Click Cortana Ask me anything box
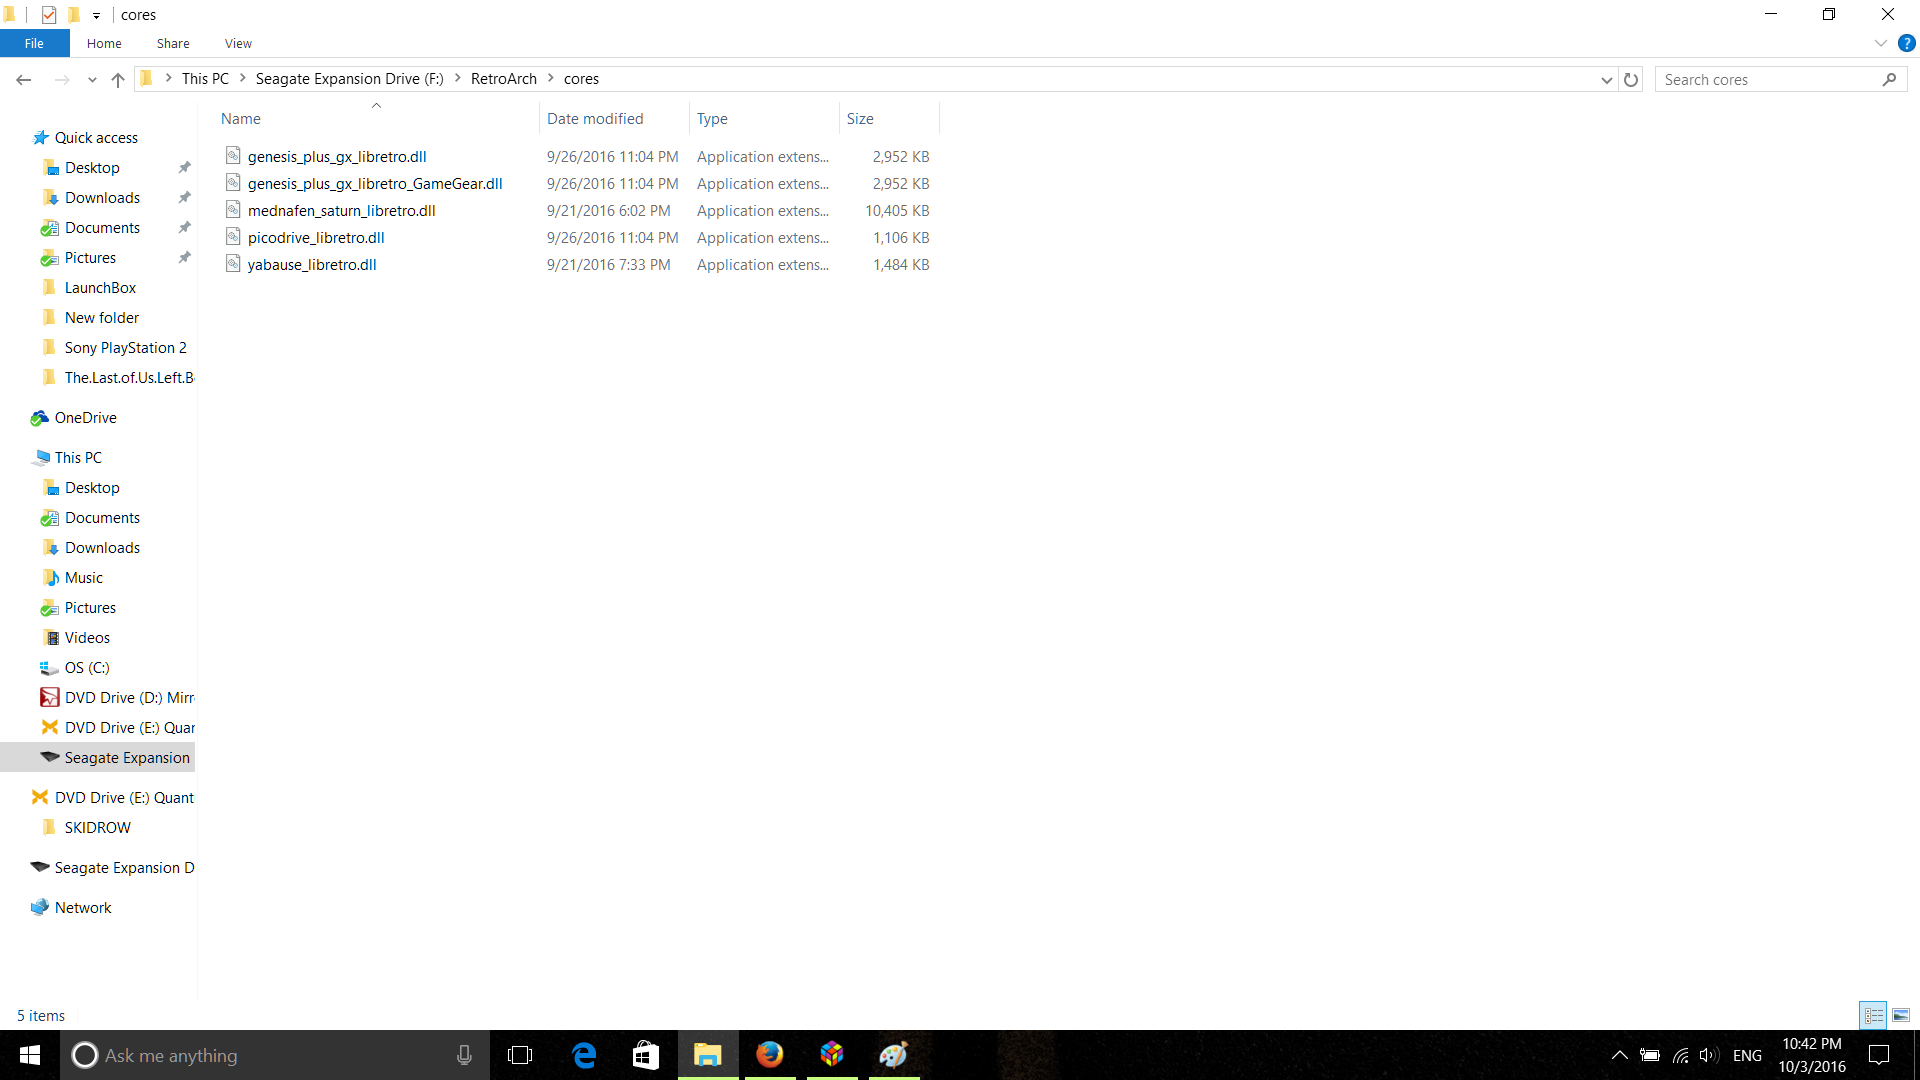Screen dimensions: 1920x1080 point(275,1055)
